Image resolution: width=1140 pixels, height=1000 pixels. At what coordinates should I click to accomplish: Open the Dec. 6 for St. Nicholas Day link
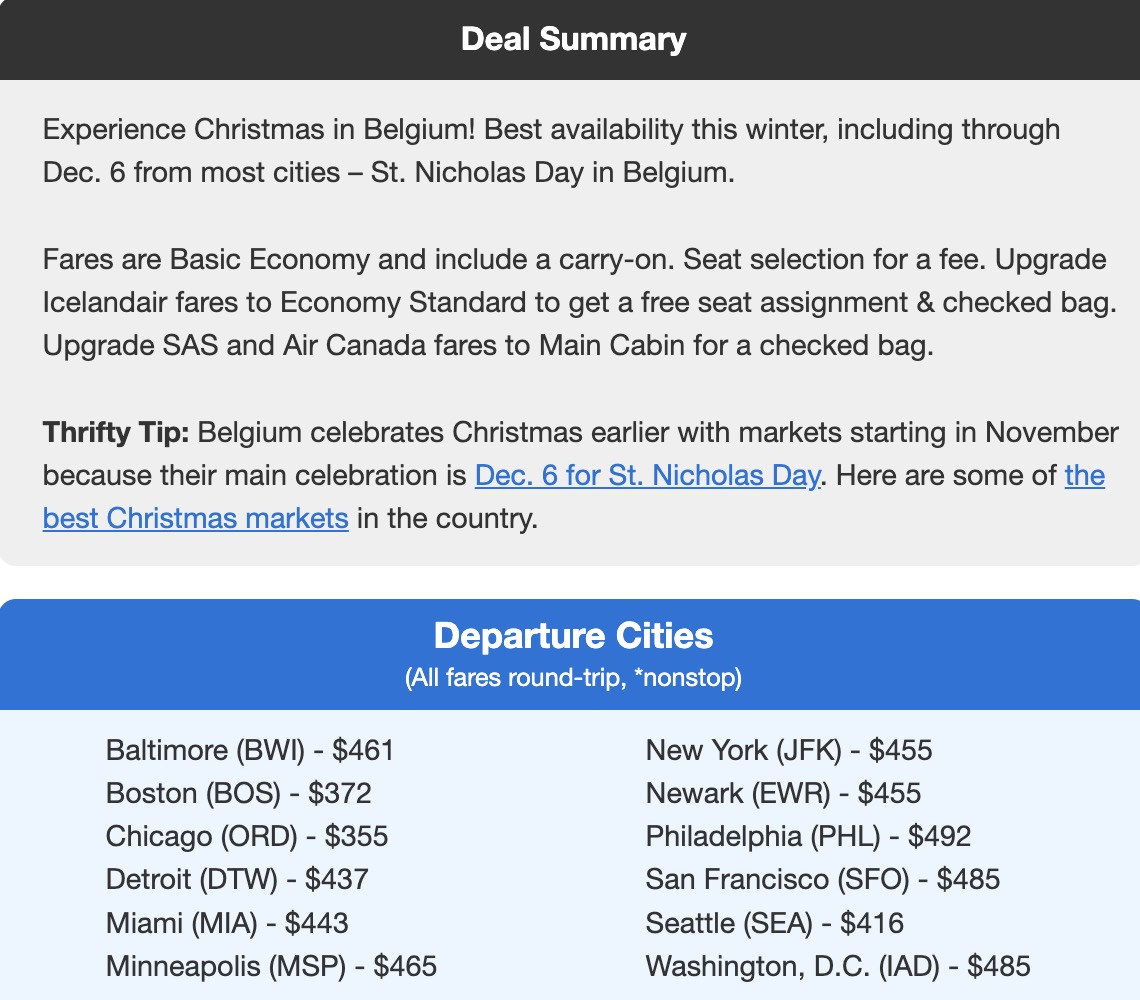647,475
